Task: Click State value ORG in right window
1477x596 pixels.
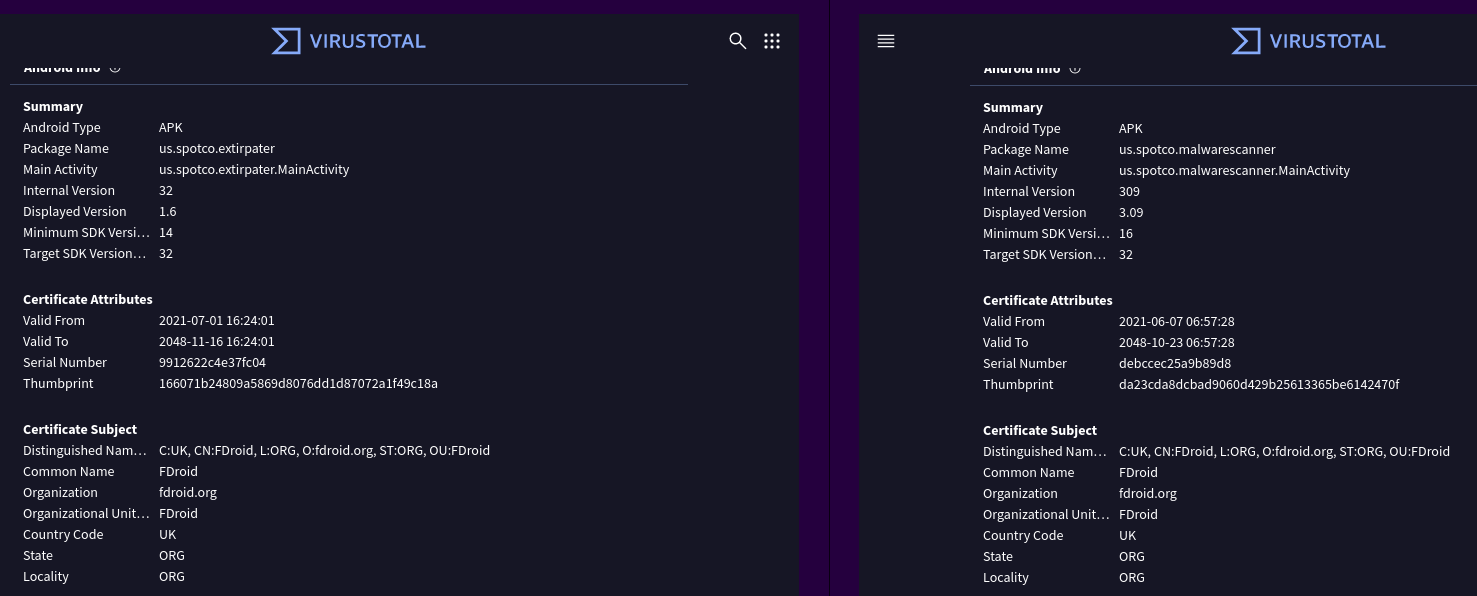Action: pyautogui.click(x=1132, y=557)
